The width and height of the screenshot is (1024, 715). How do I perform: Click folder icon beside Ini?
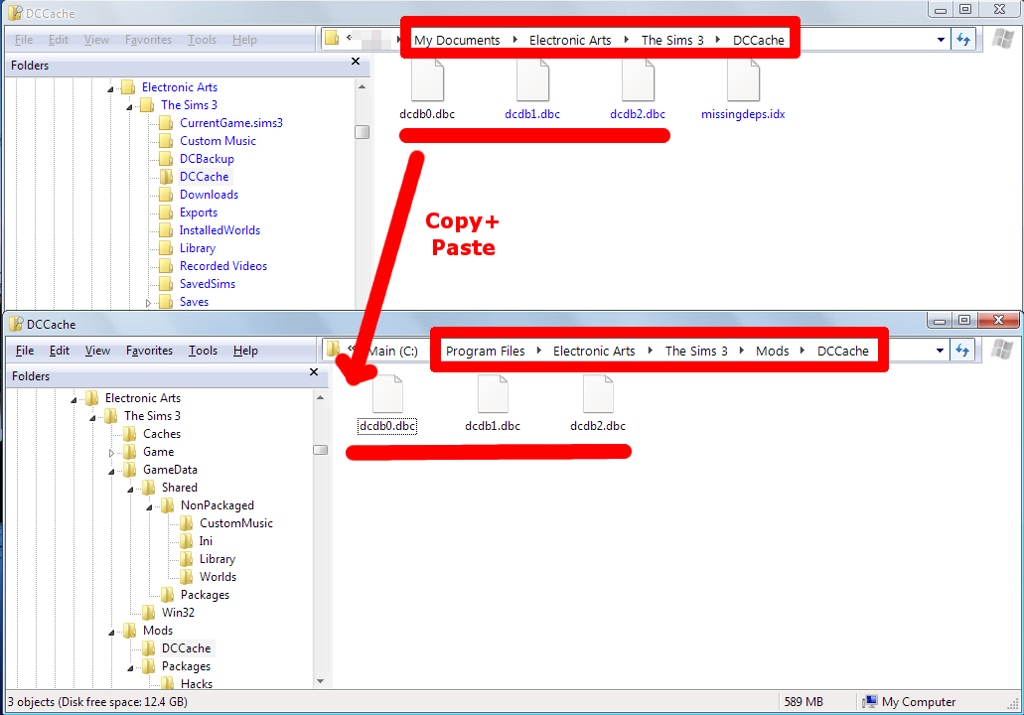[186, 541]
